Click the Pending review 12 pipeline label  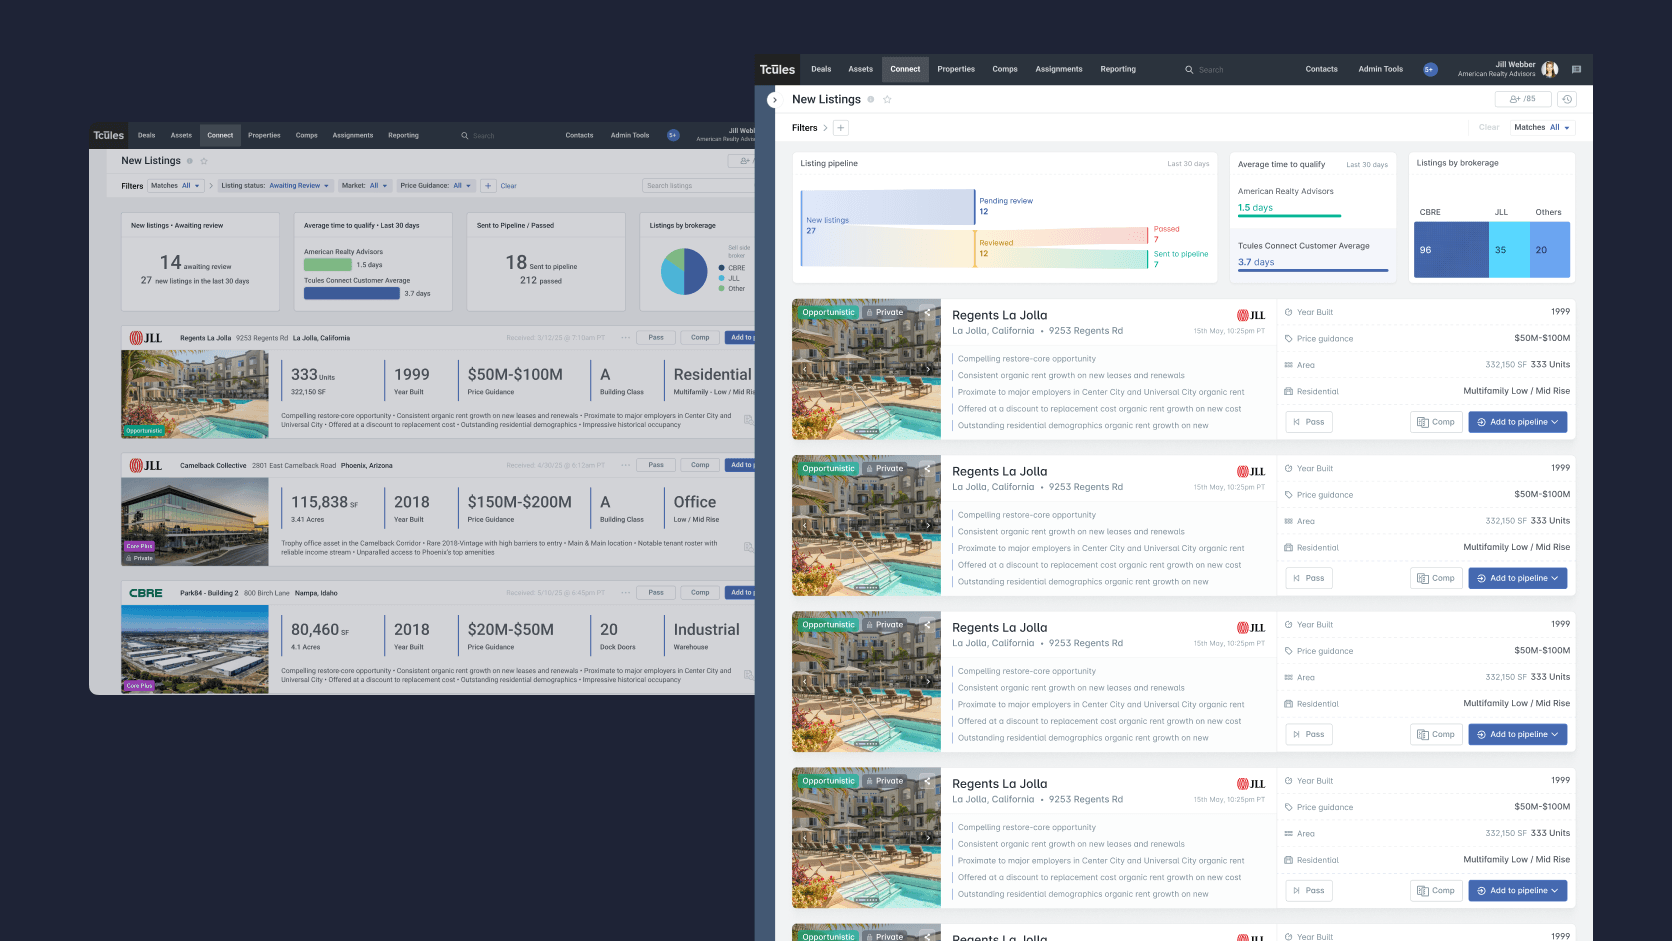tap(1006, 206)
